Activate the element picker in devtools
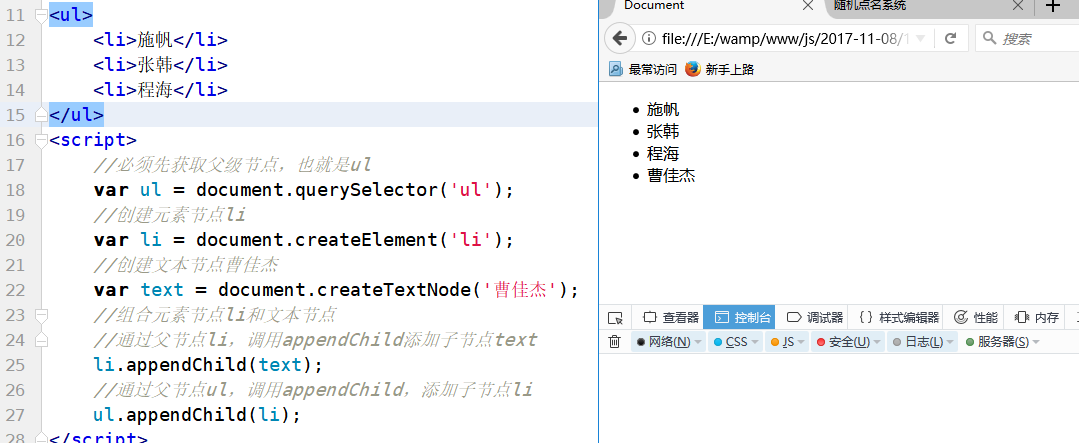The width and height of the screenshot is (1079, 443). click(x=616, y=317)
